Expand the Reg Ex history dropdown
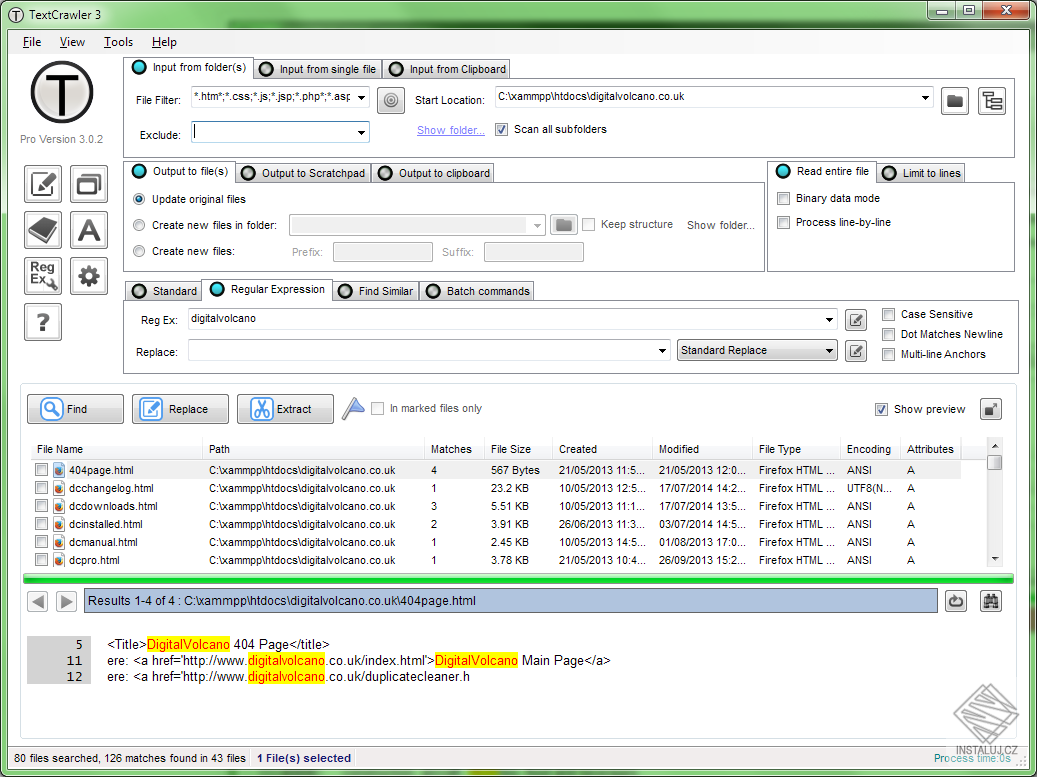The width and height of the screenshot is (1037, 777). click(829, 320)
